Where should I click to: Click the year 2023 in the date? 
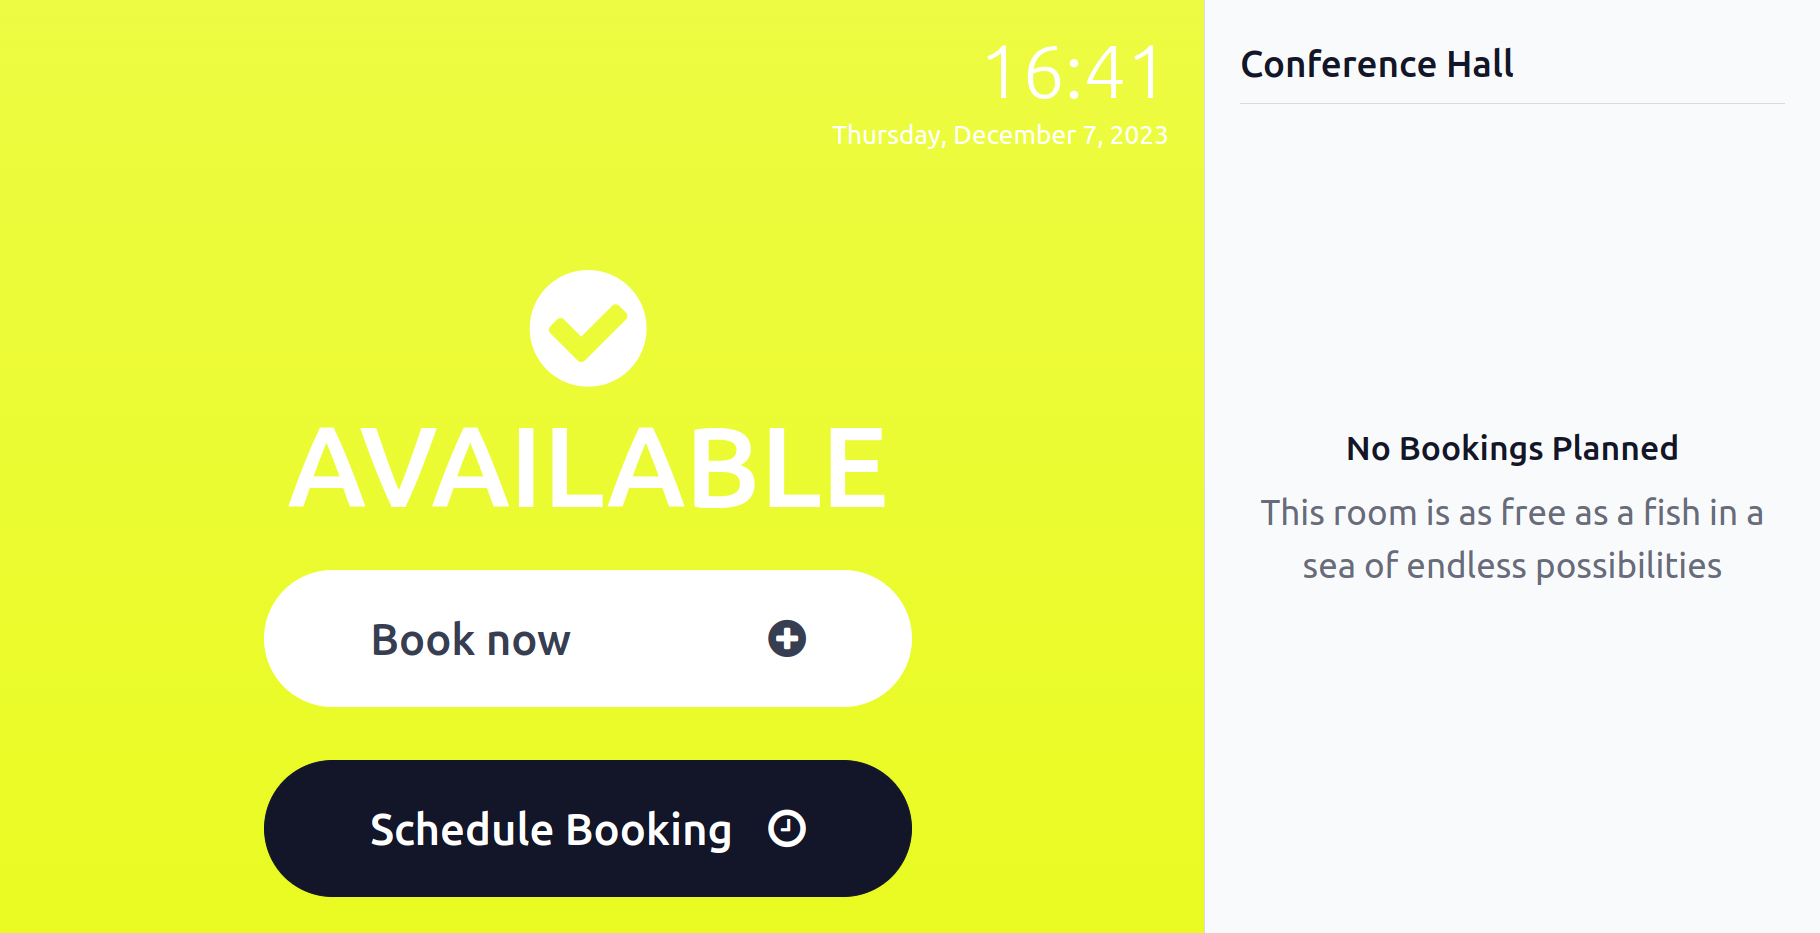coord(1139,135)
